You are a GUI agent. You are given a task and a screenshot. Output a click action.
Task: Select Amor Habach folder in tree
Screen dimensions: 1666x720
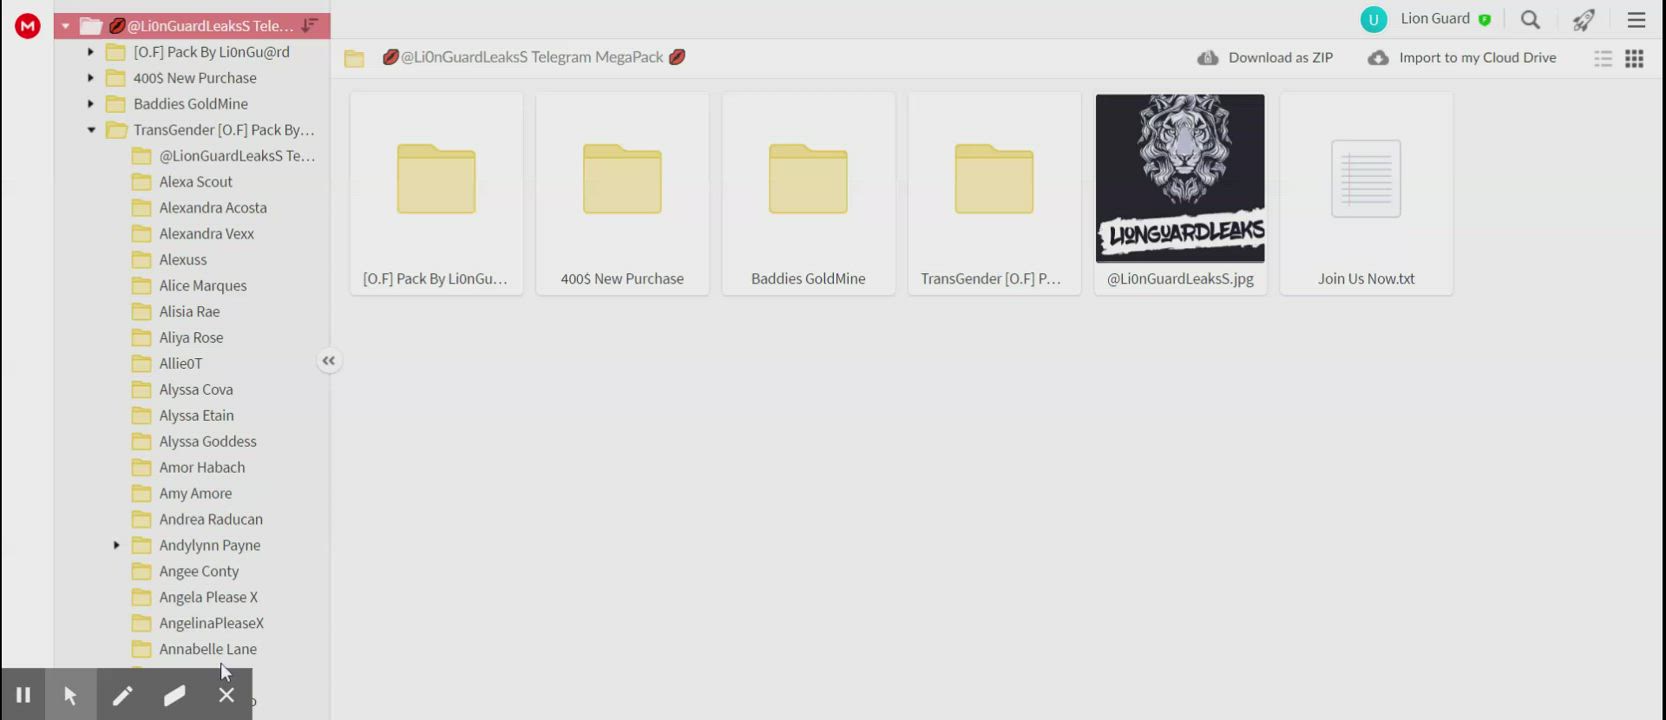202,468
